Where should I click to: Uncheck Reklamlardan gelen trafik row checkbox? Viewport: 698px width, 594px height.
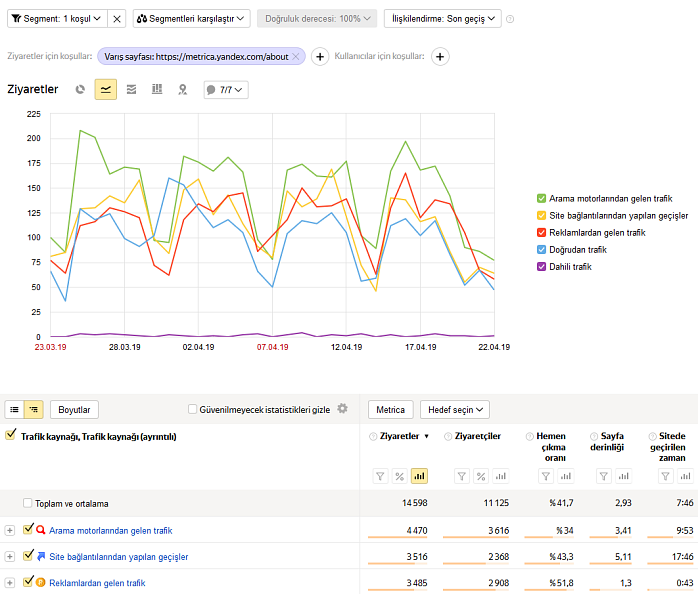pyautogui.click(x=28, y=581)
